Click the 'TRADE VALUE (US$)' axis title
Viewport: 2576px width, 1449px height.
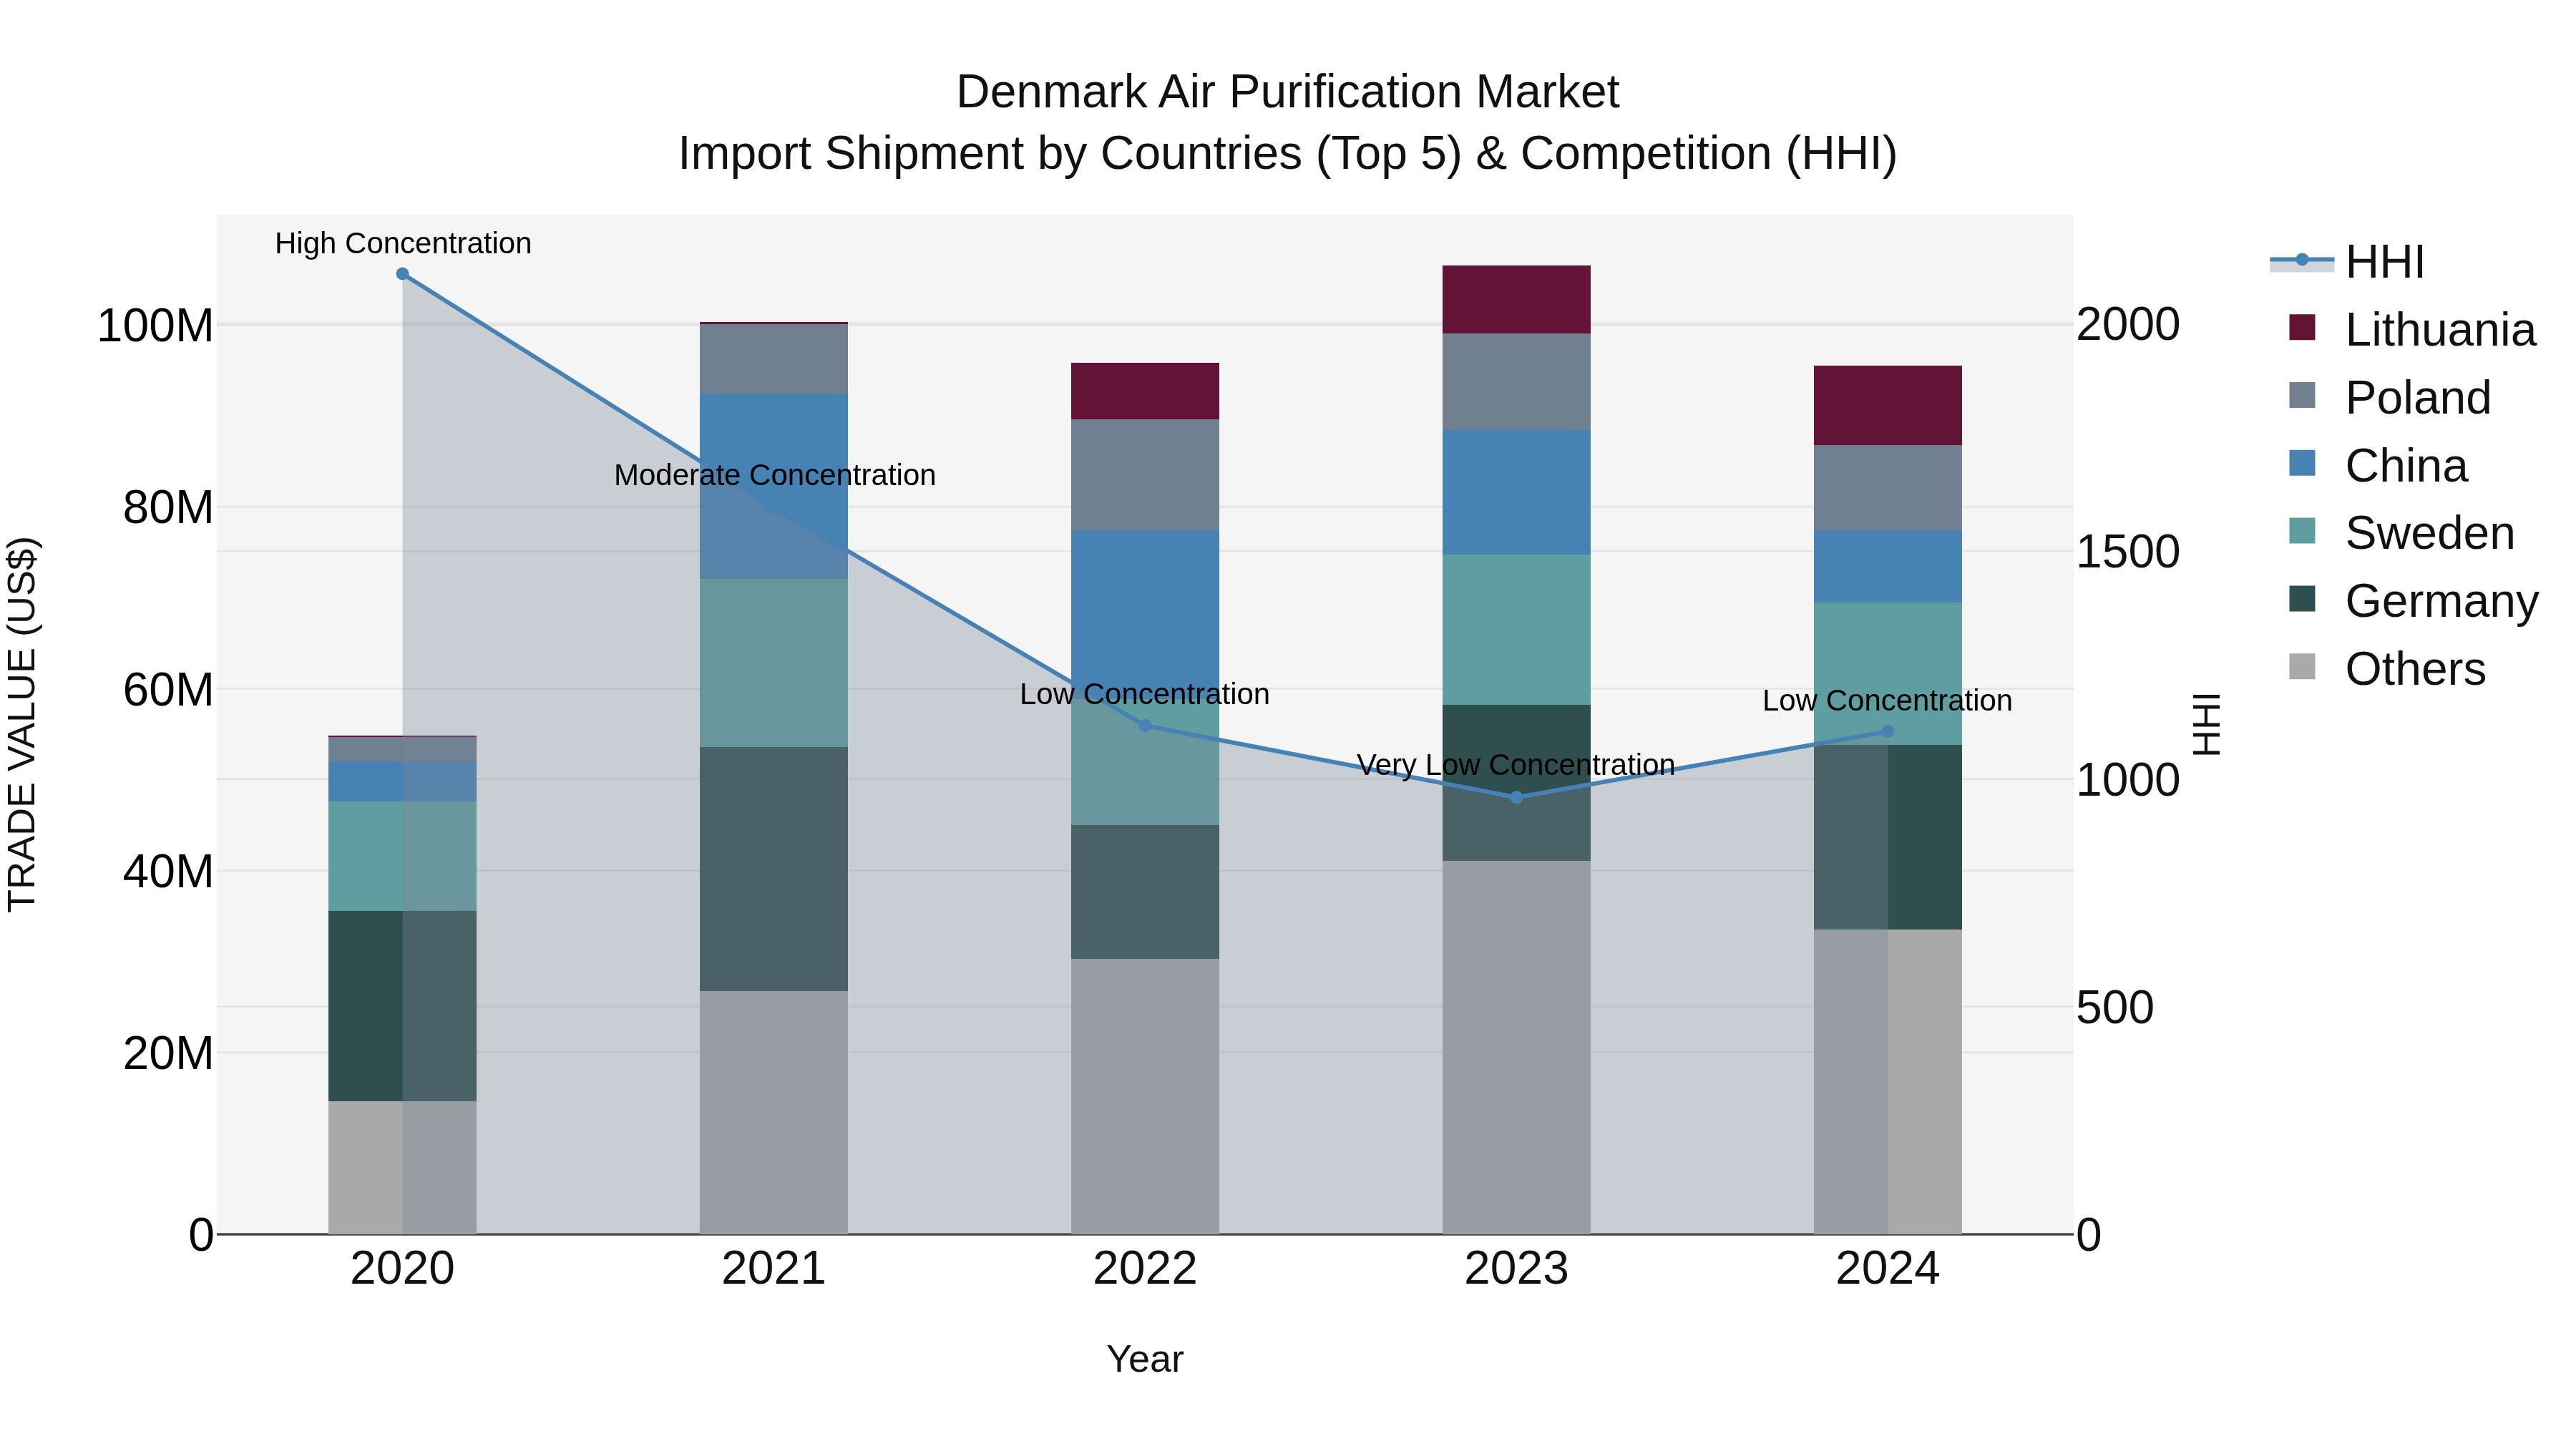pos(22,725)
